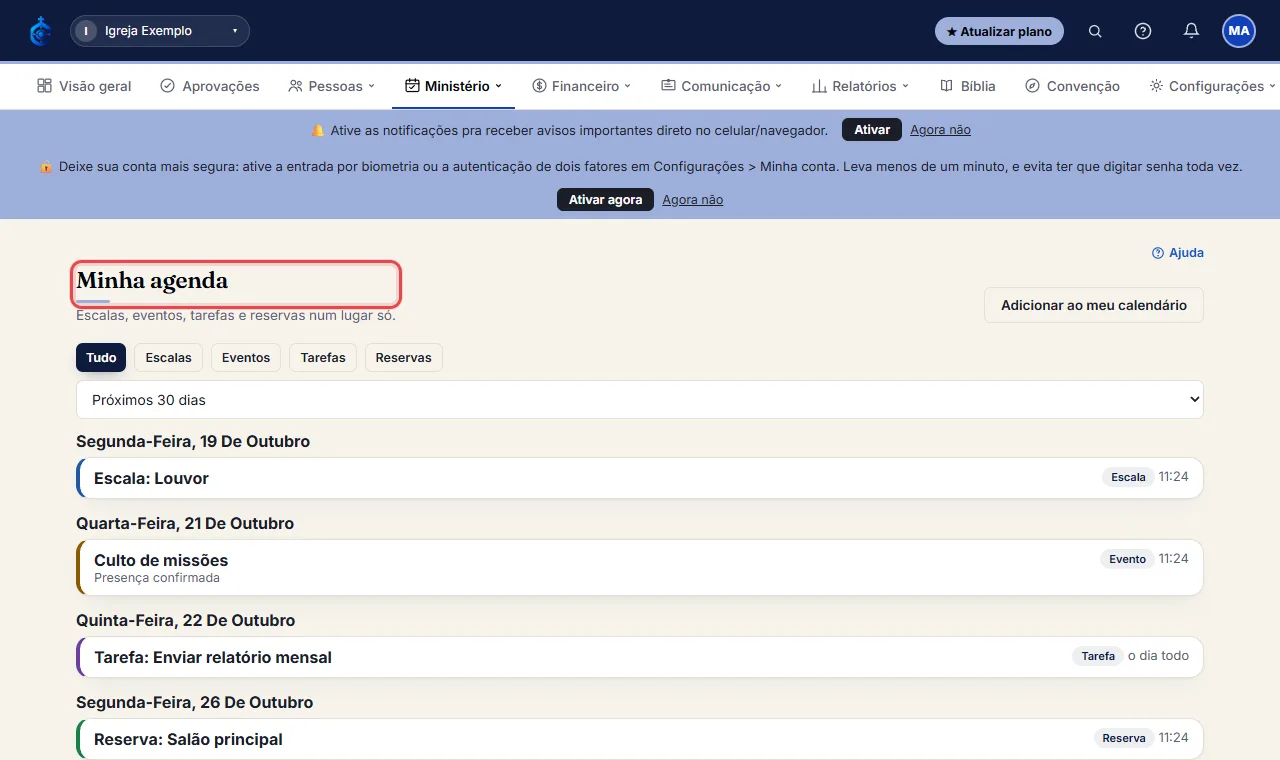This screenshot has width=1280, height=760.
Task: Go to Visão geral
Action: [84, 86]
